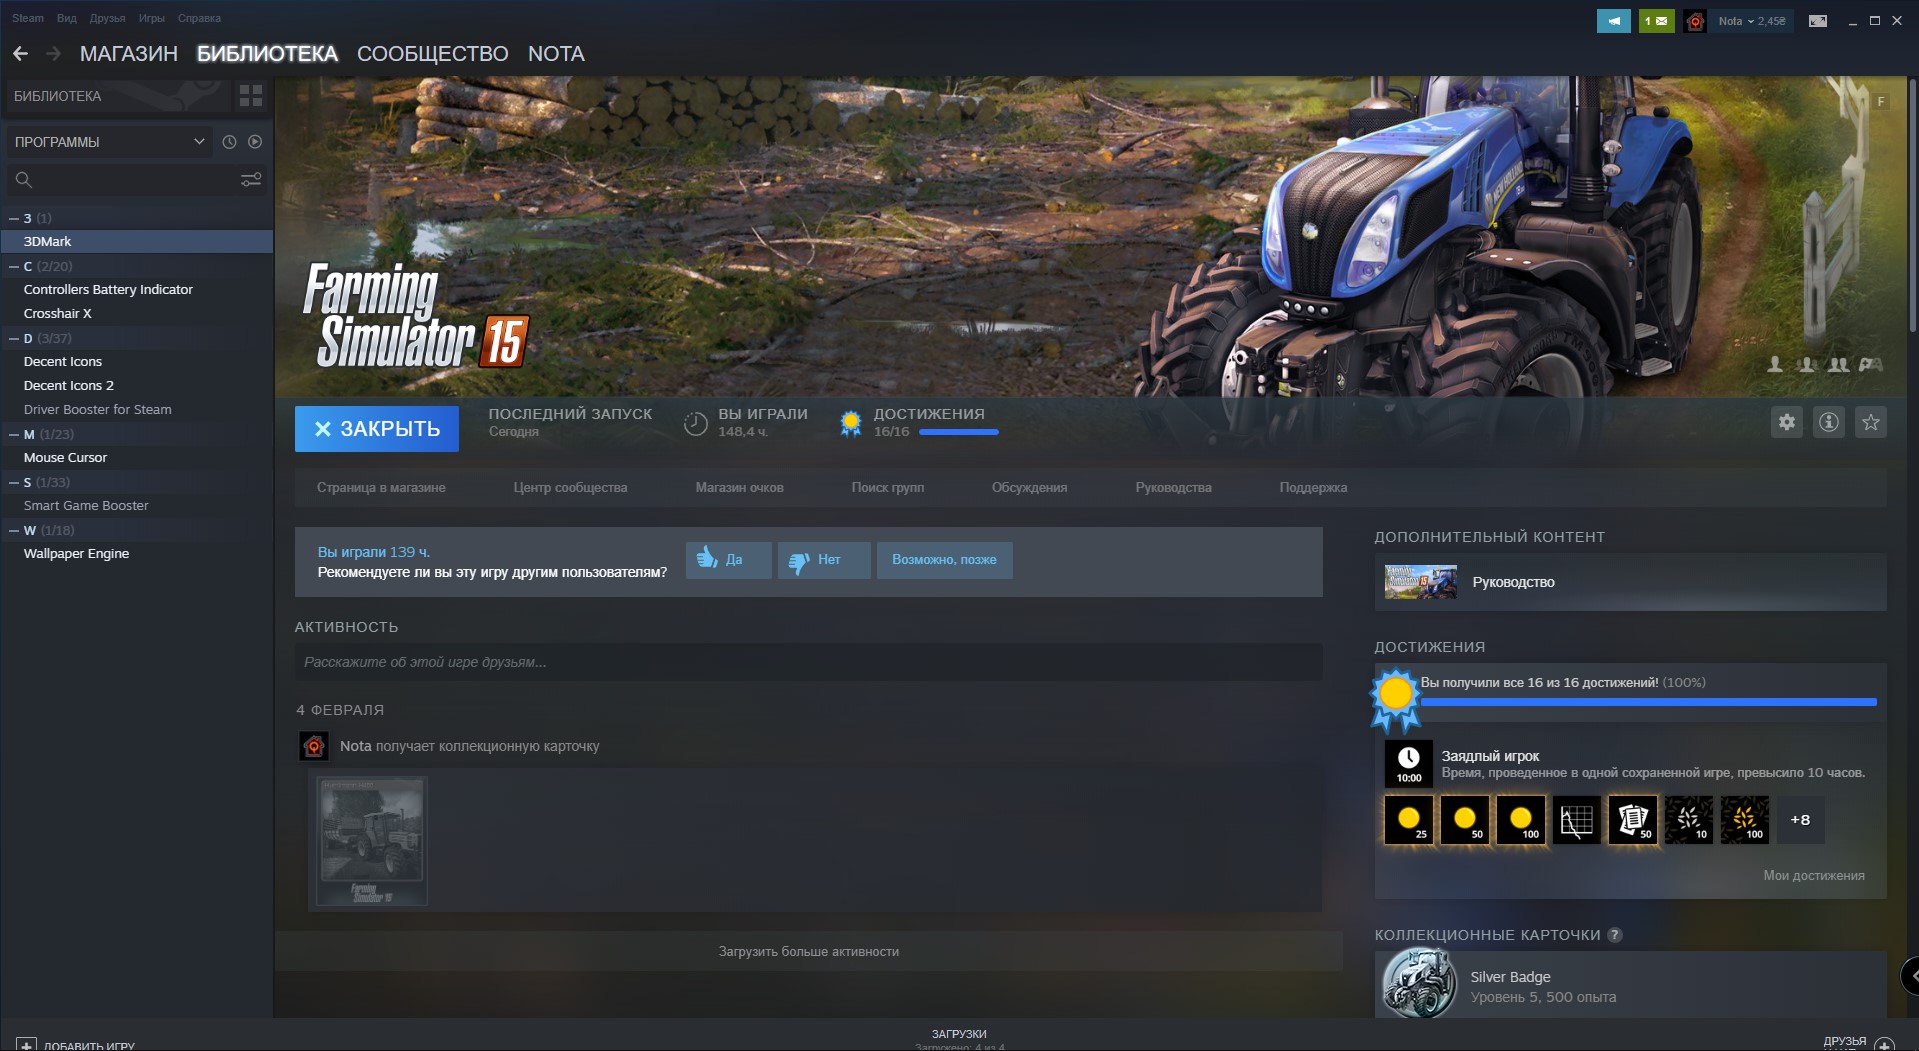Image resolution: width=1919 pixels, height=1051 pixels.
Task: Select Wallpaper Engine in the library list
Action: tap(137, 554)
